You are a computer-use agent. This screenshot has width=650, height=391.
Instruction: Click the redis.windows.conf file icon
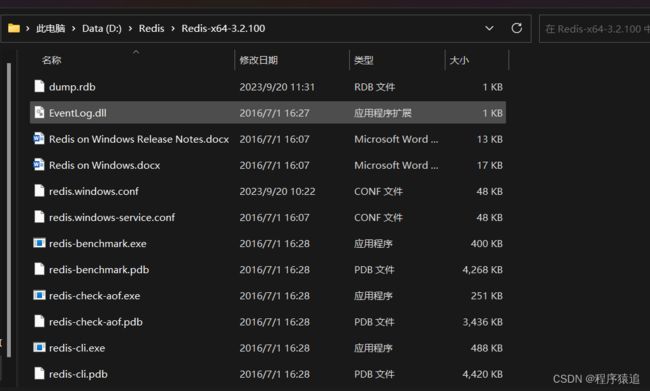click(39, 191)
